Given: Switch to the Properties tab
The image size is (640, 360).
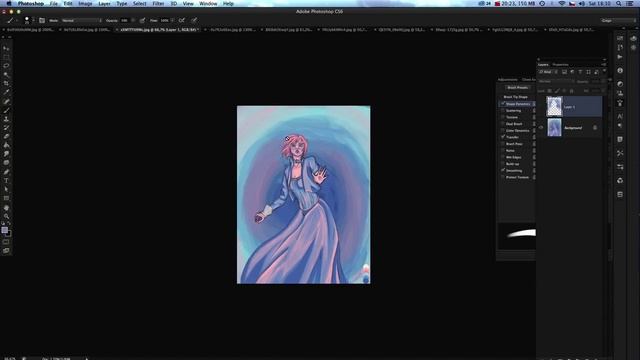Looking at the screenshot, I should [x=560, y=64].
